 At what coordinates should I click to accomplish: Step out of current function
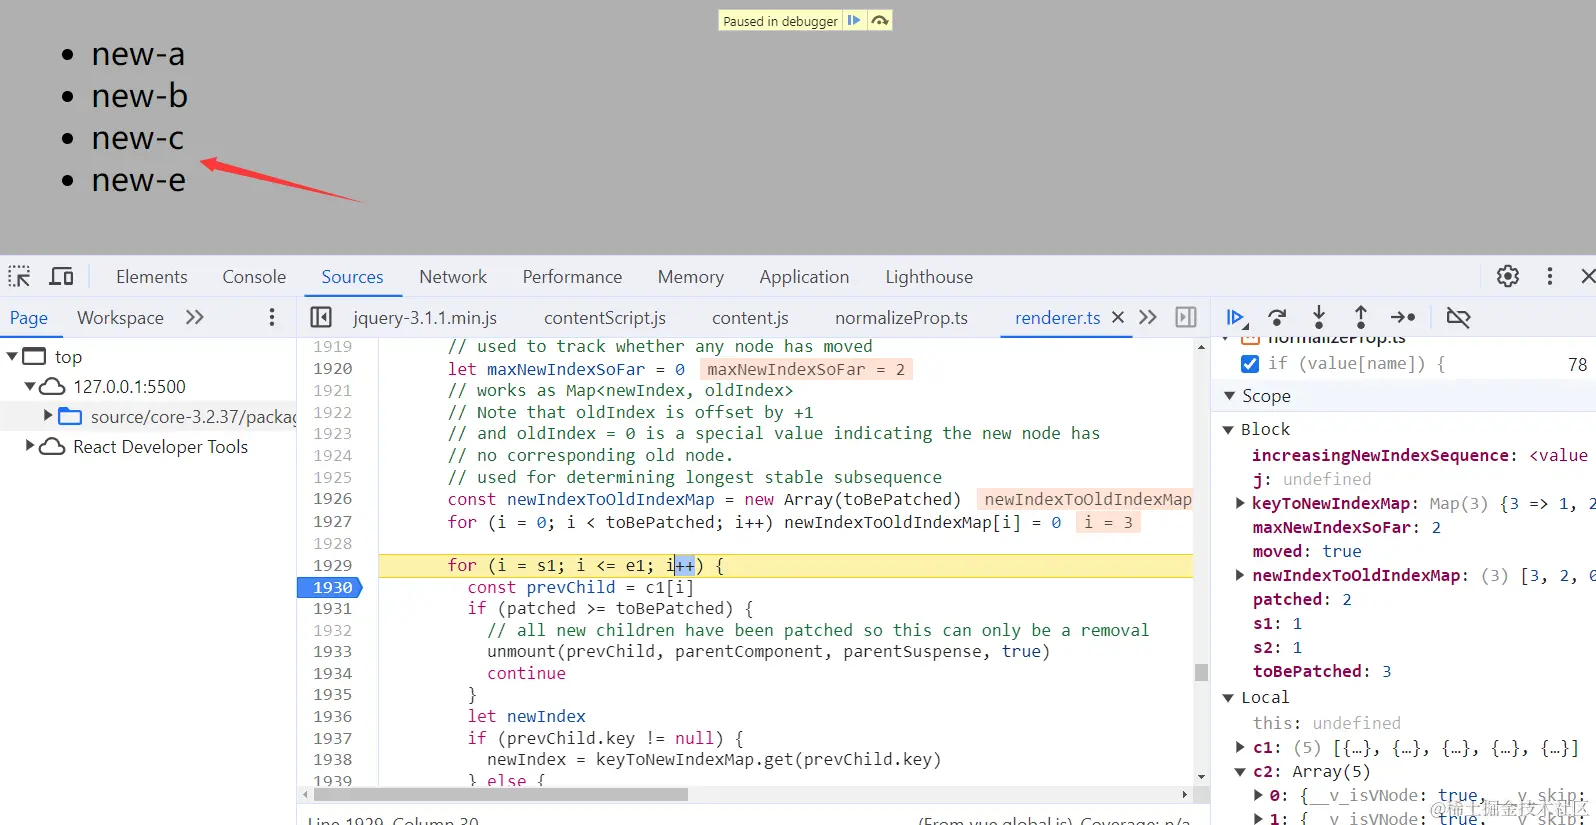click(1361, 318)
